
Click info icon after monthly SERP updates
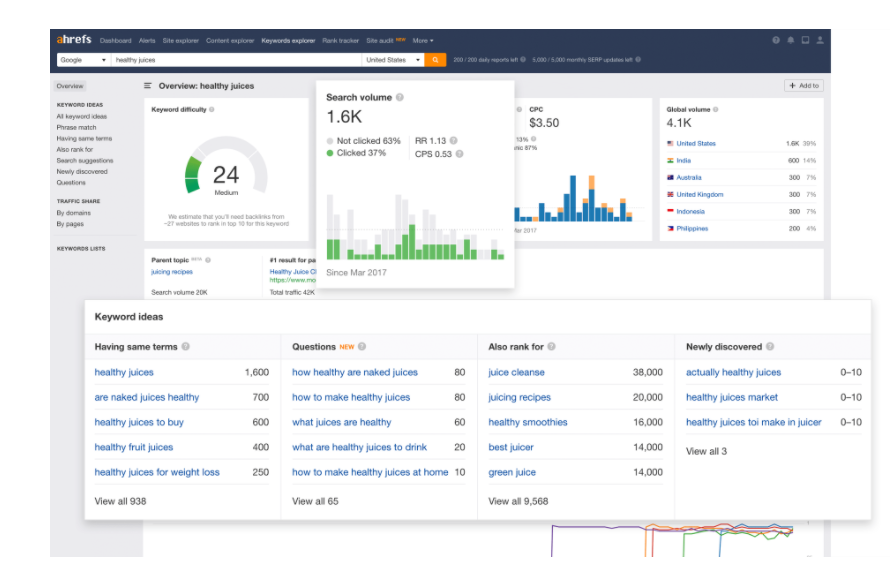[x=638, y=60]
